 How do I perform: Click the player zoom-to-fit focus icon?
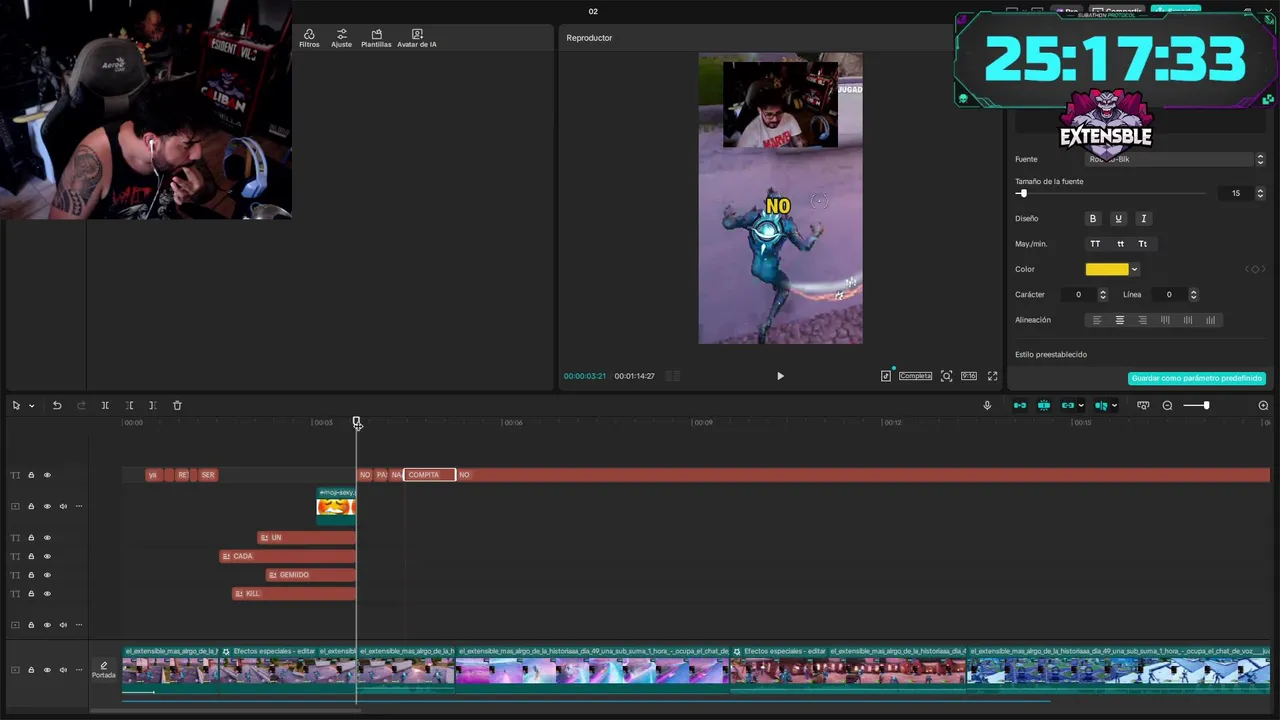(x=946, y=376)
